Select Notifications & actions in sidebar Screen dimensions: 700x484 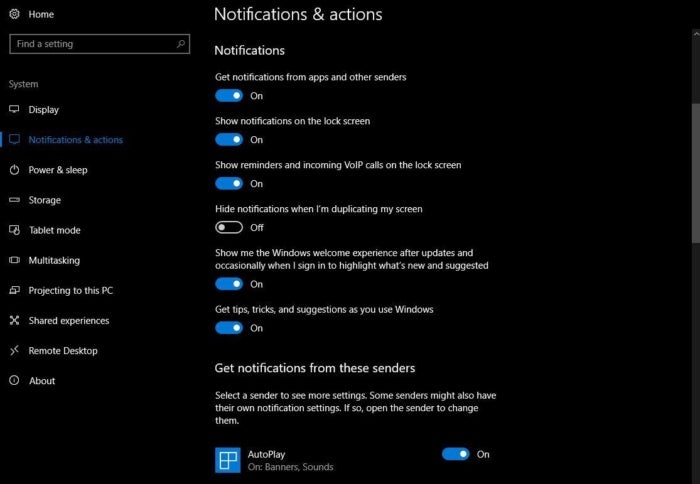75,140
